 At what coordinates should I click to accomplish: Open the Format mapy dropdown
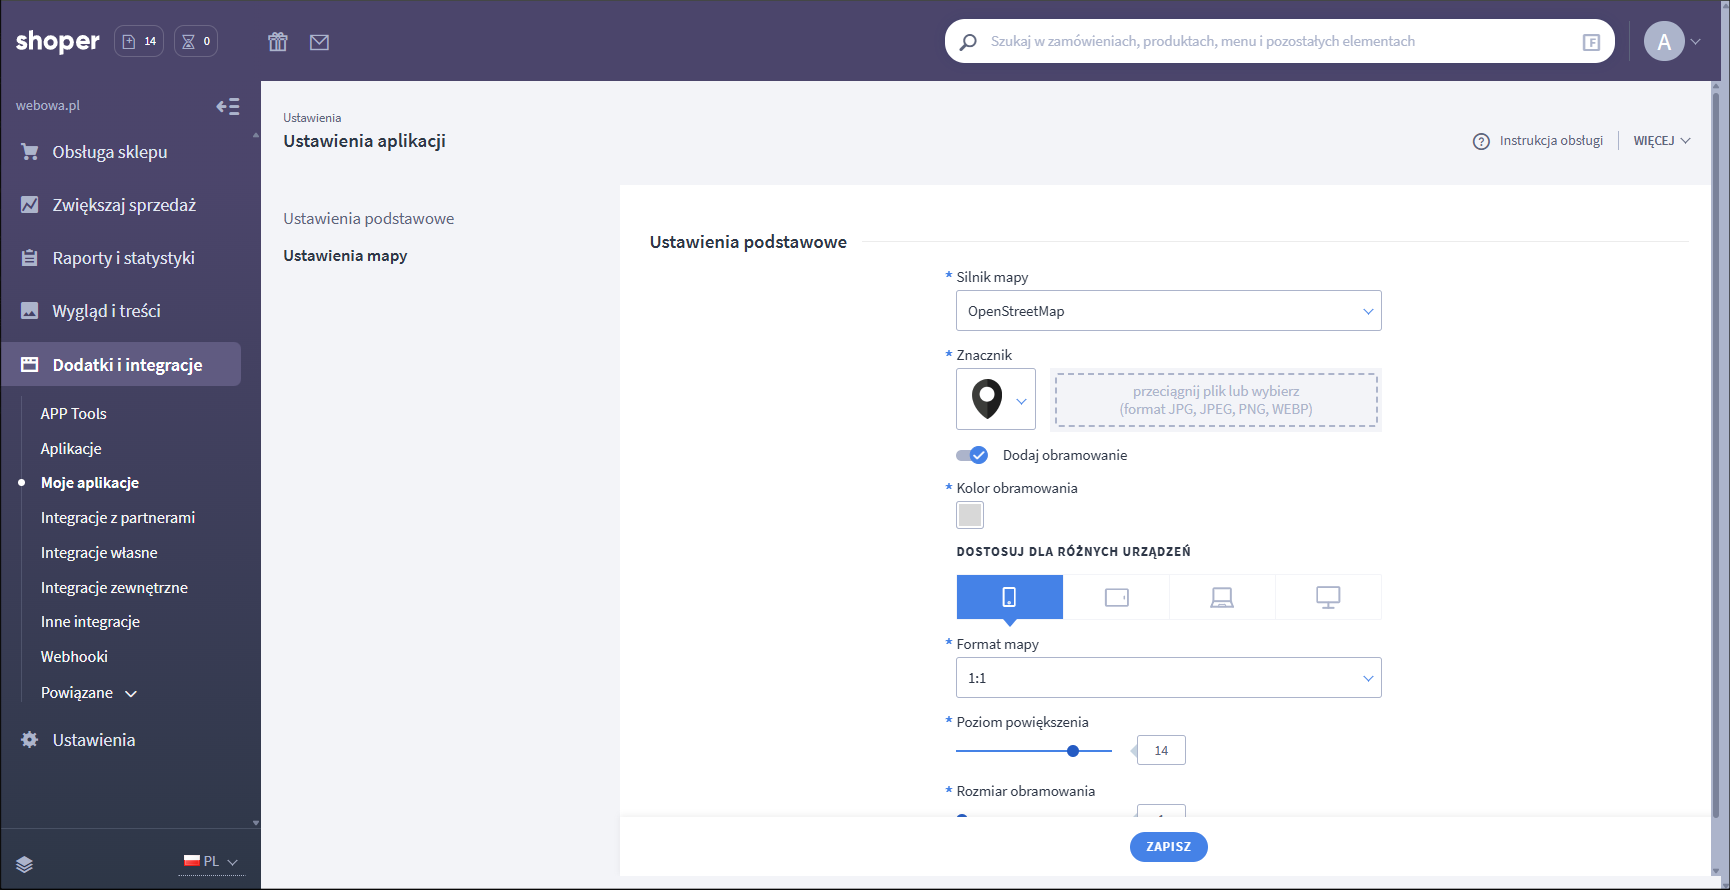[x=1168, y=678]
